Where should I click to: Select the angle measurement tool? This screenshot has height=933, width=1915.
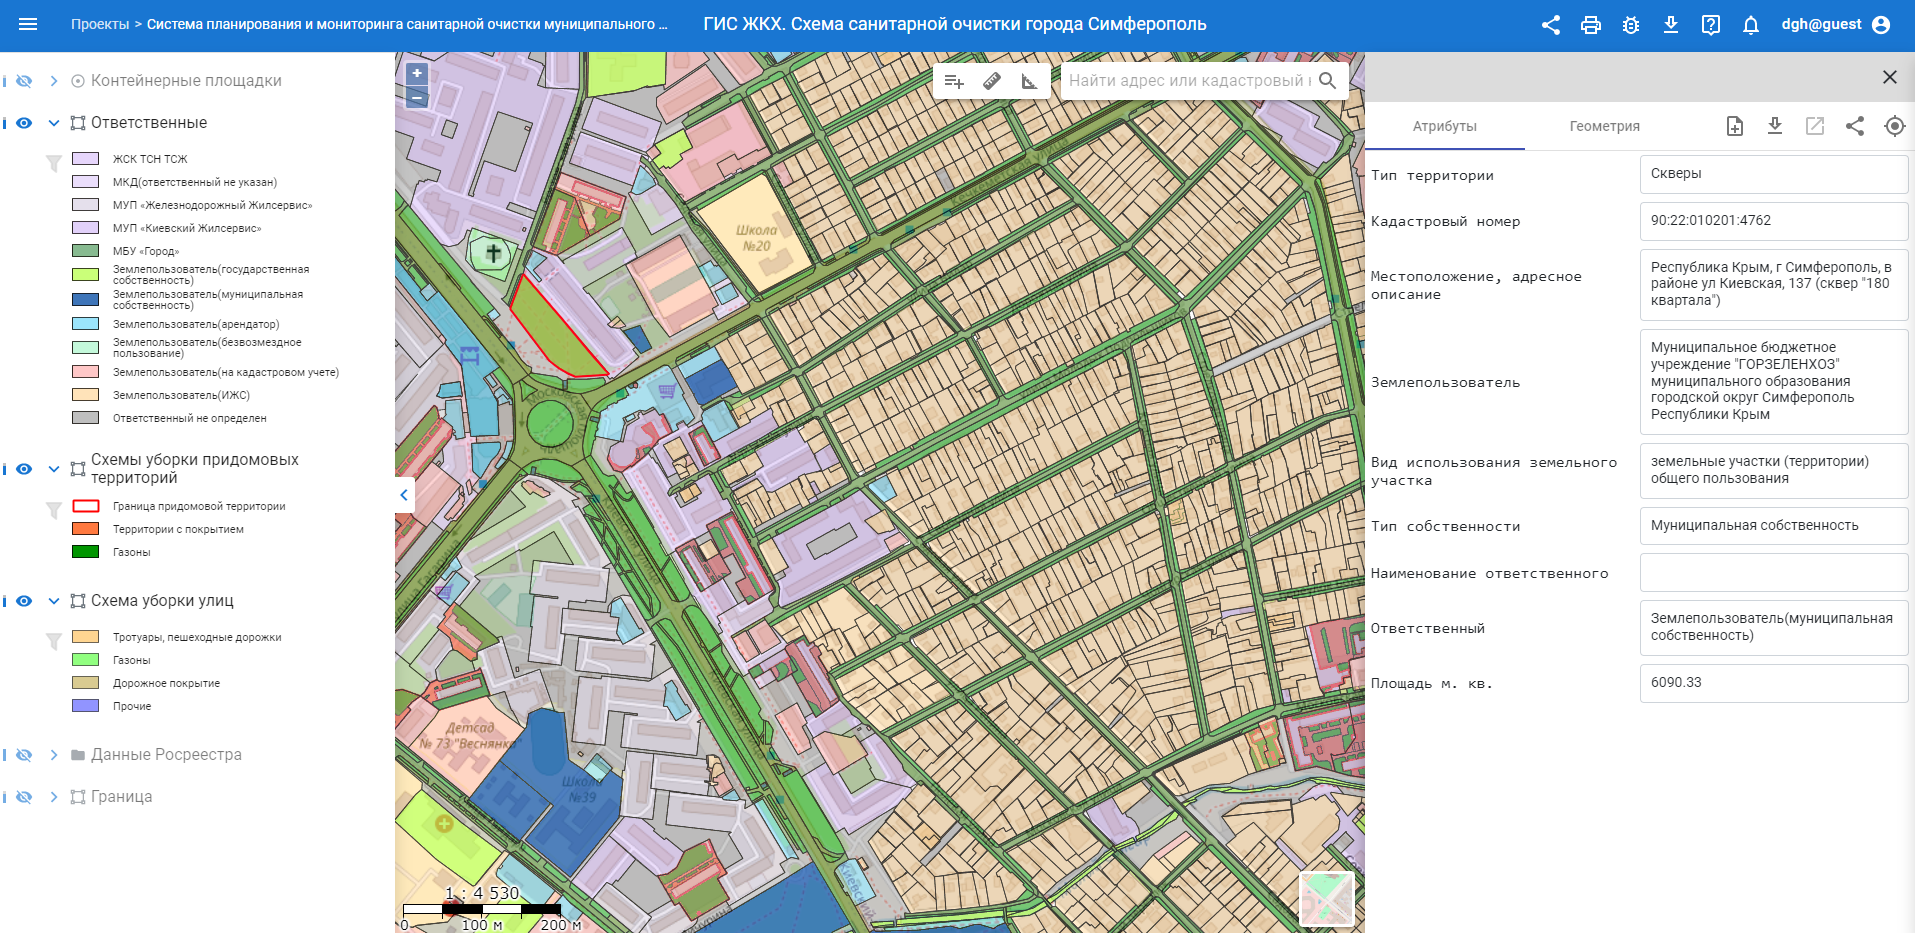[x=1029, y=81]
